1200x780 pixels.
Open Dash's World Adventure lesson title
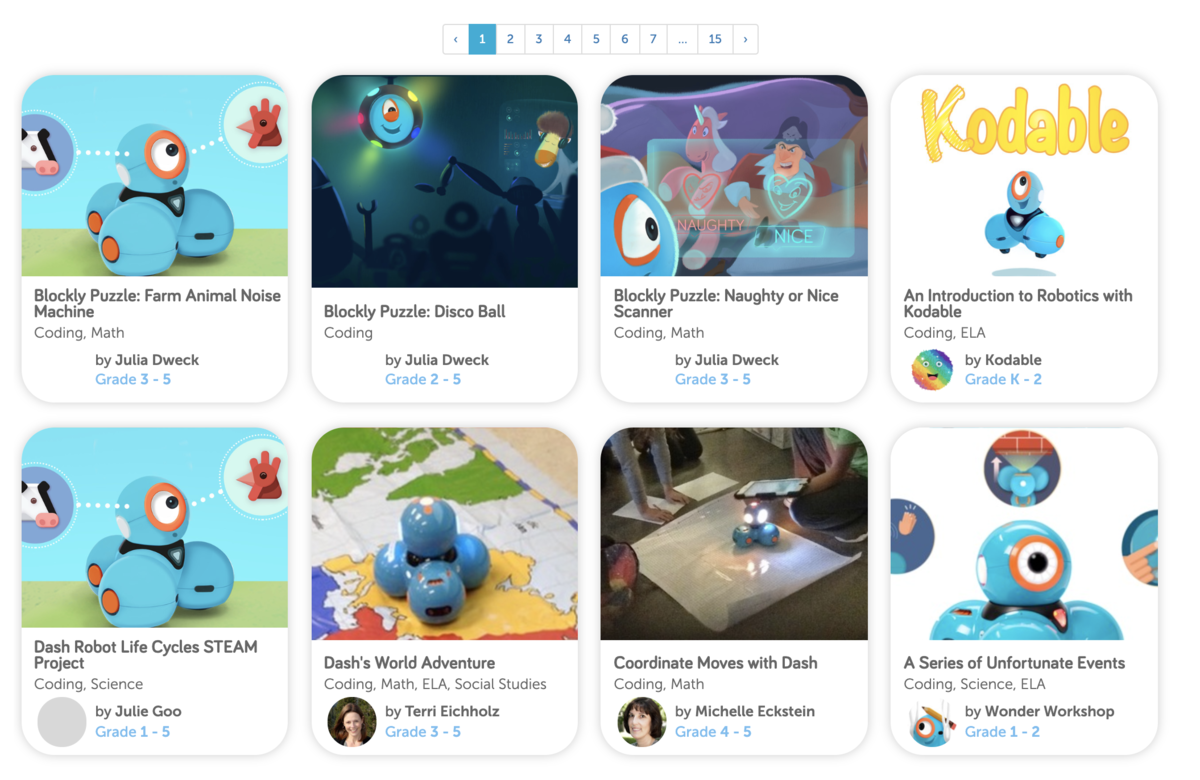click(x=409, y=663)
